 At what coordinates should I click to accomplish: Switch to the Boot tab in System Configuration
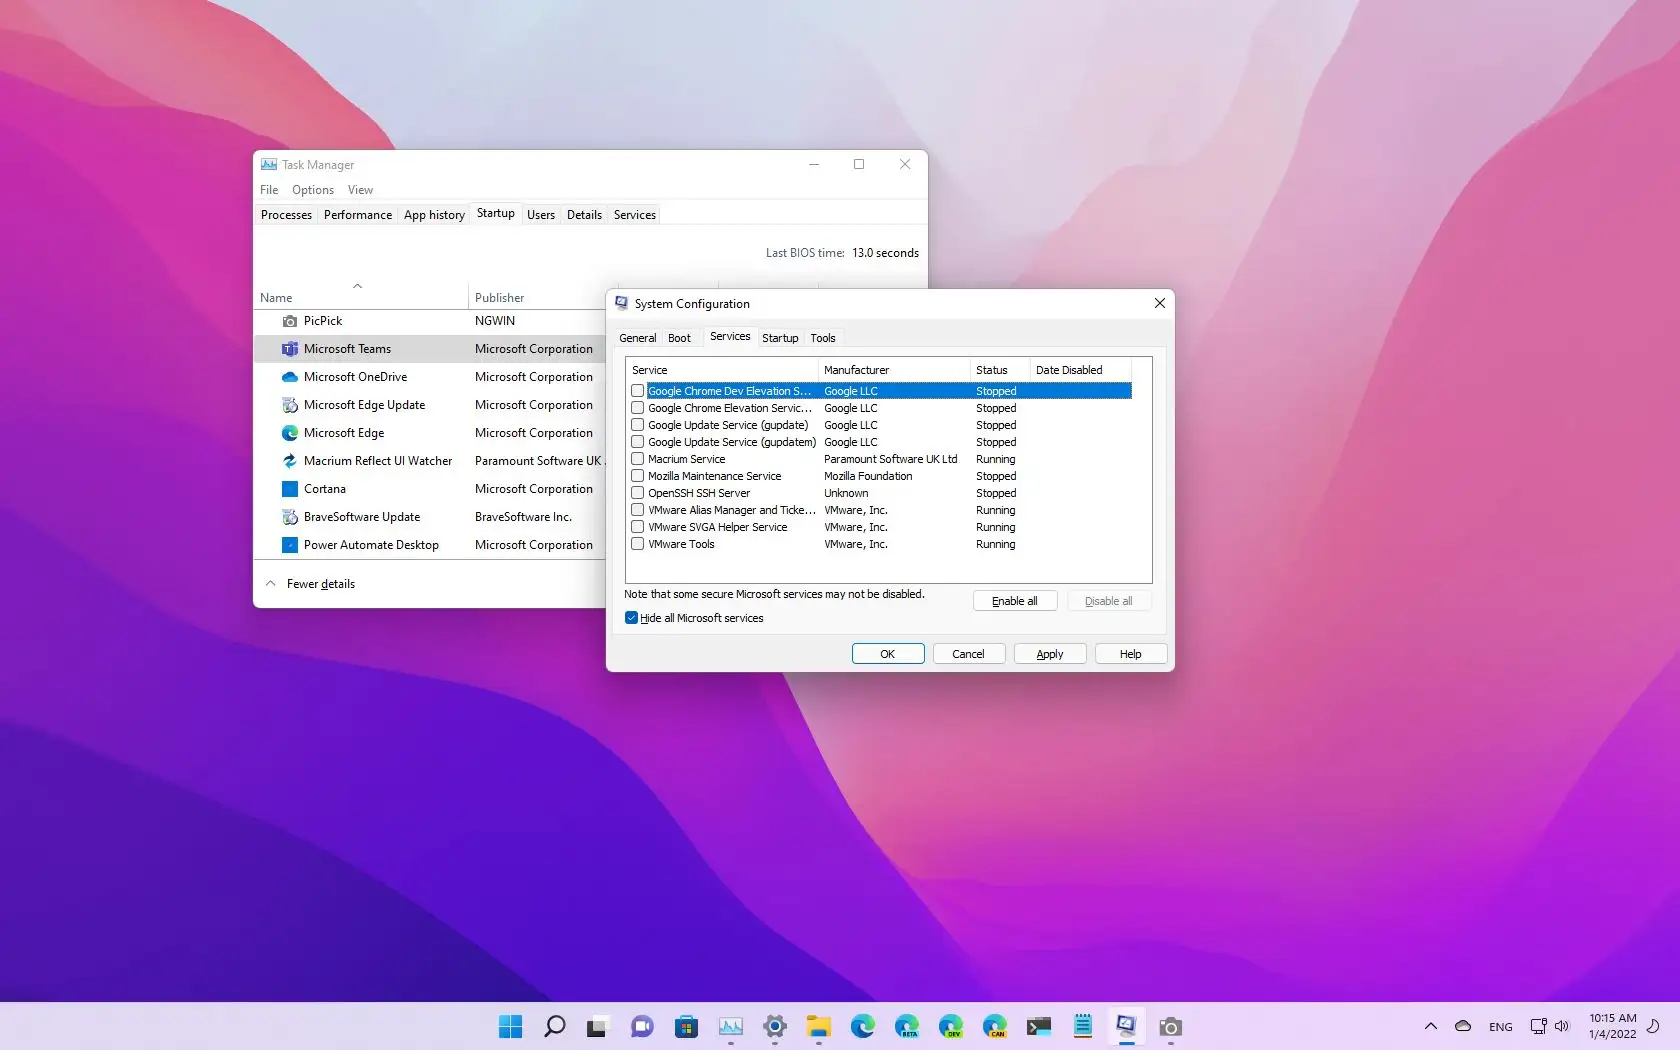pos(679,338)
